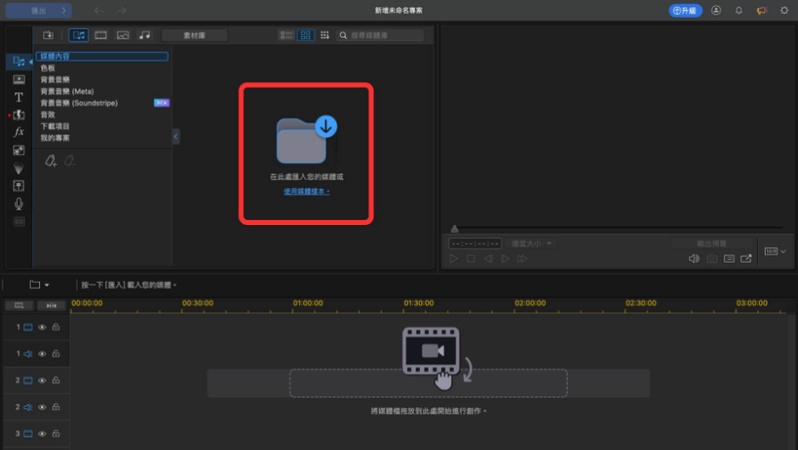
Task: Toggle visibility eye on video track 1
Action: coord(42,327)
